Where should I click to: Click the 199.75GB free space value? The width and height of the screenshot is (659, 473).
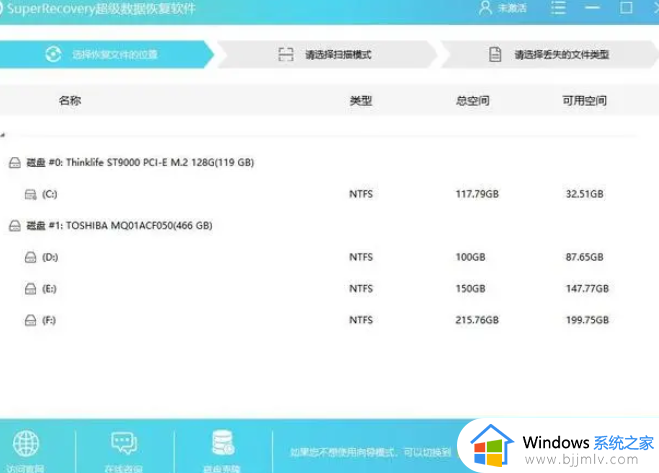pos(587,320)
